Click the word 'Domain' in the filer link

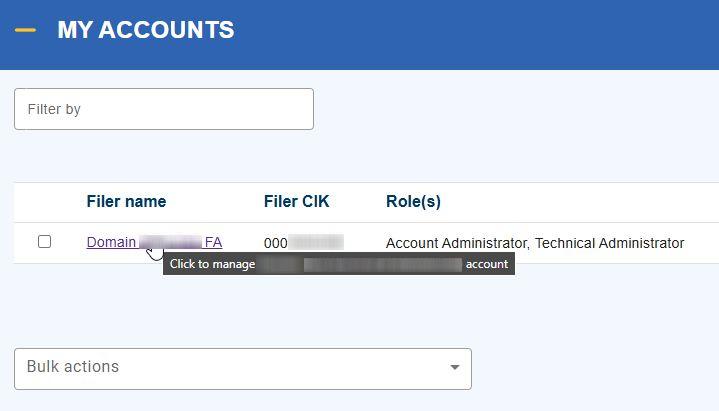click(111, 242)
